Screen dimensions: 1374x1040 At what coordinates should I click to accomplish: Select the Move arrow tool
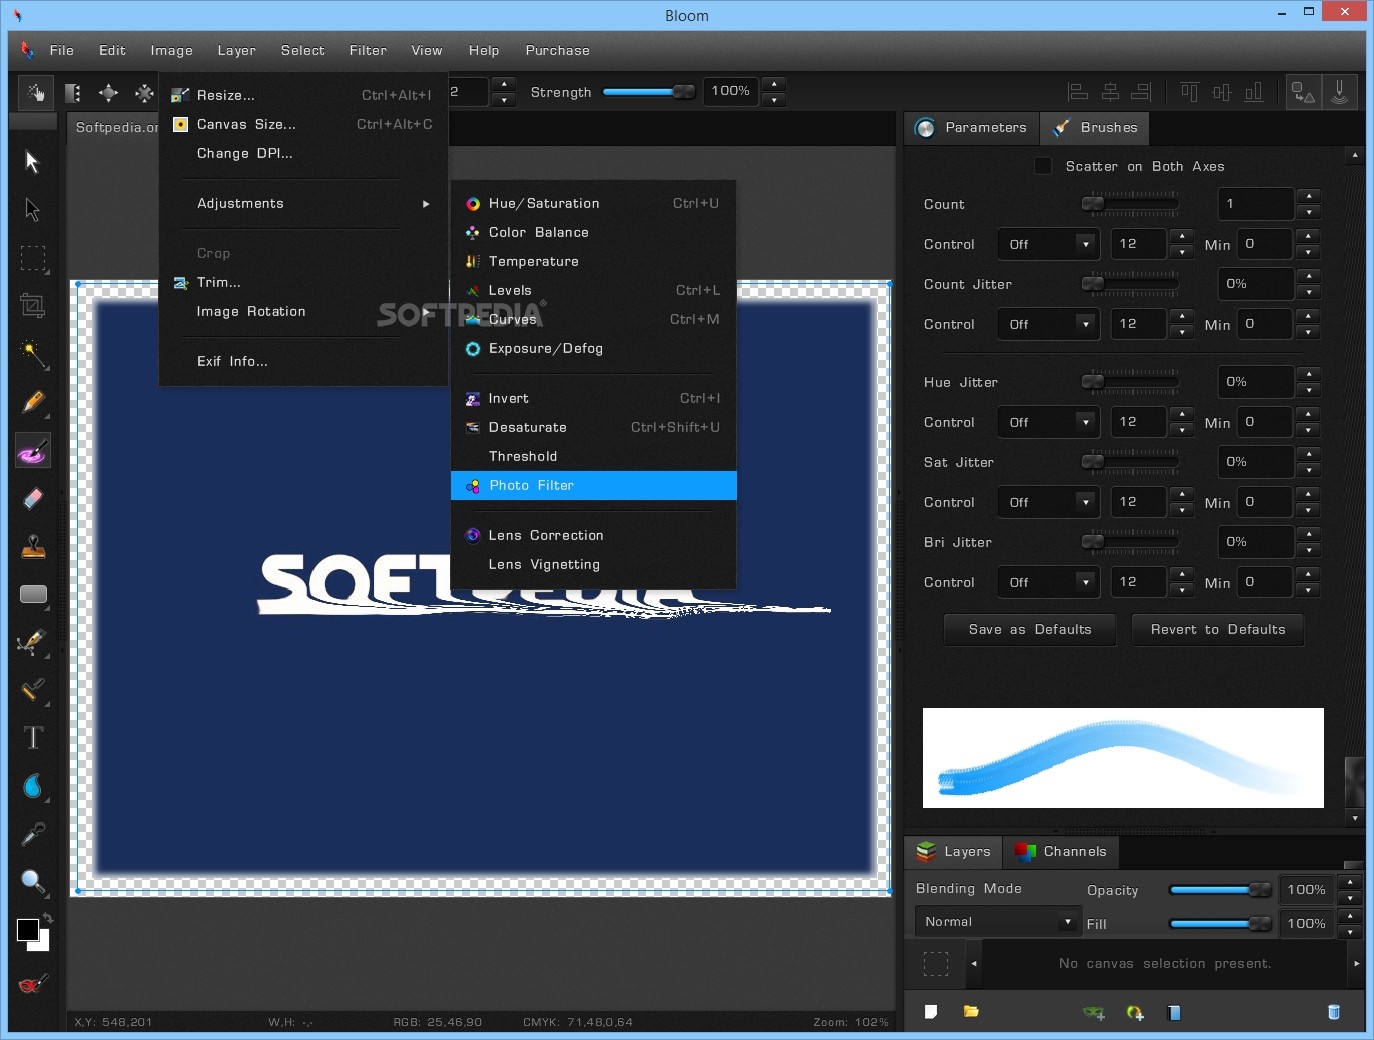pyautogui.click(x=32, y=162)
